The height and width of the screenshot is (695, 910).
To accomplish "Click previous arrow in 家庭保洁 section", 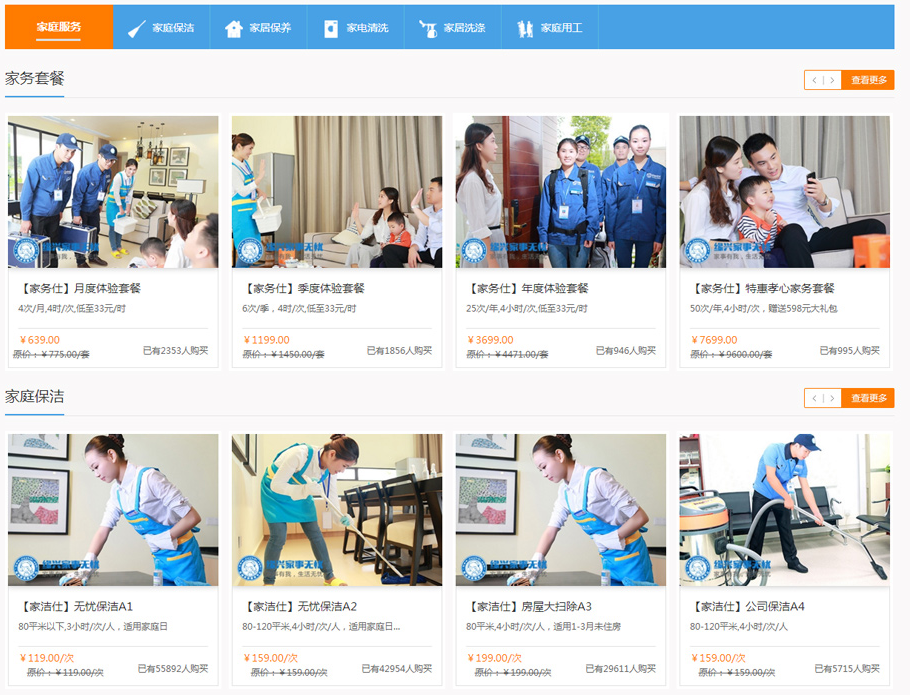I will [814, 398].
